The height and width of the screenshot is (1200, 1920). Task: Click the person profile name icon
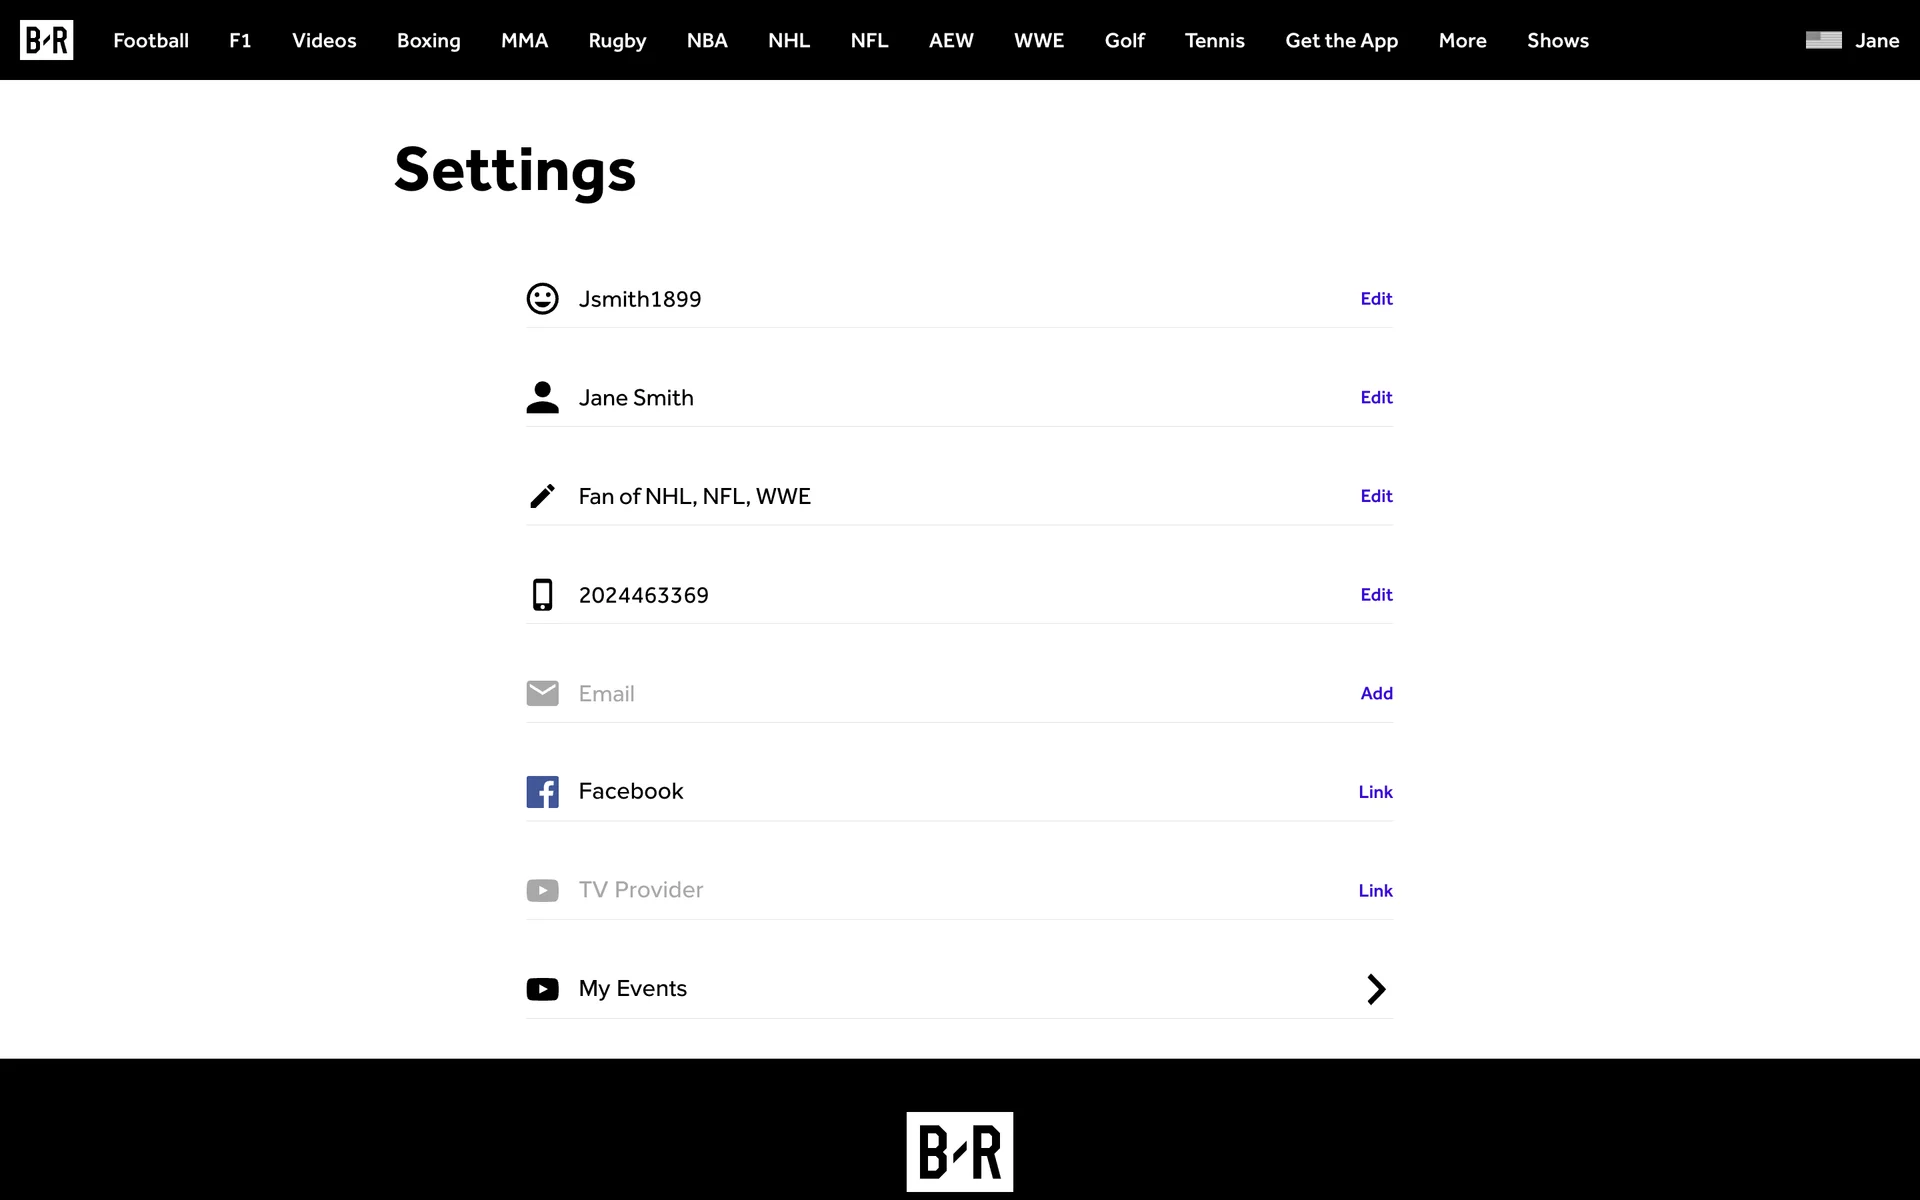(x=542, y=397)
